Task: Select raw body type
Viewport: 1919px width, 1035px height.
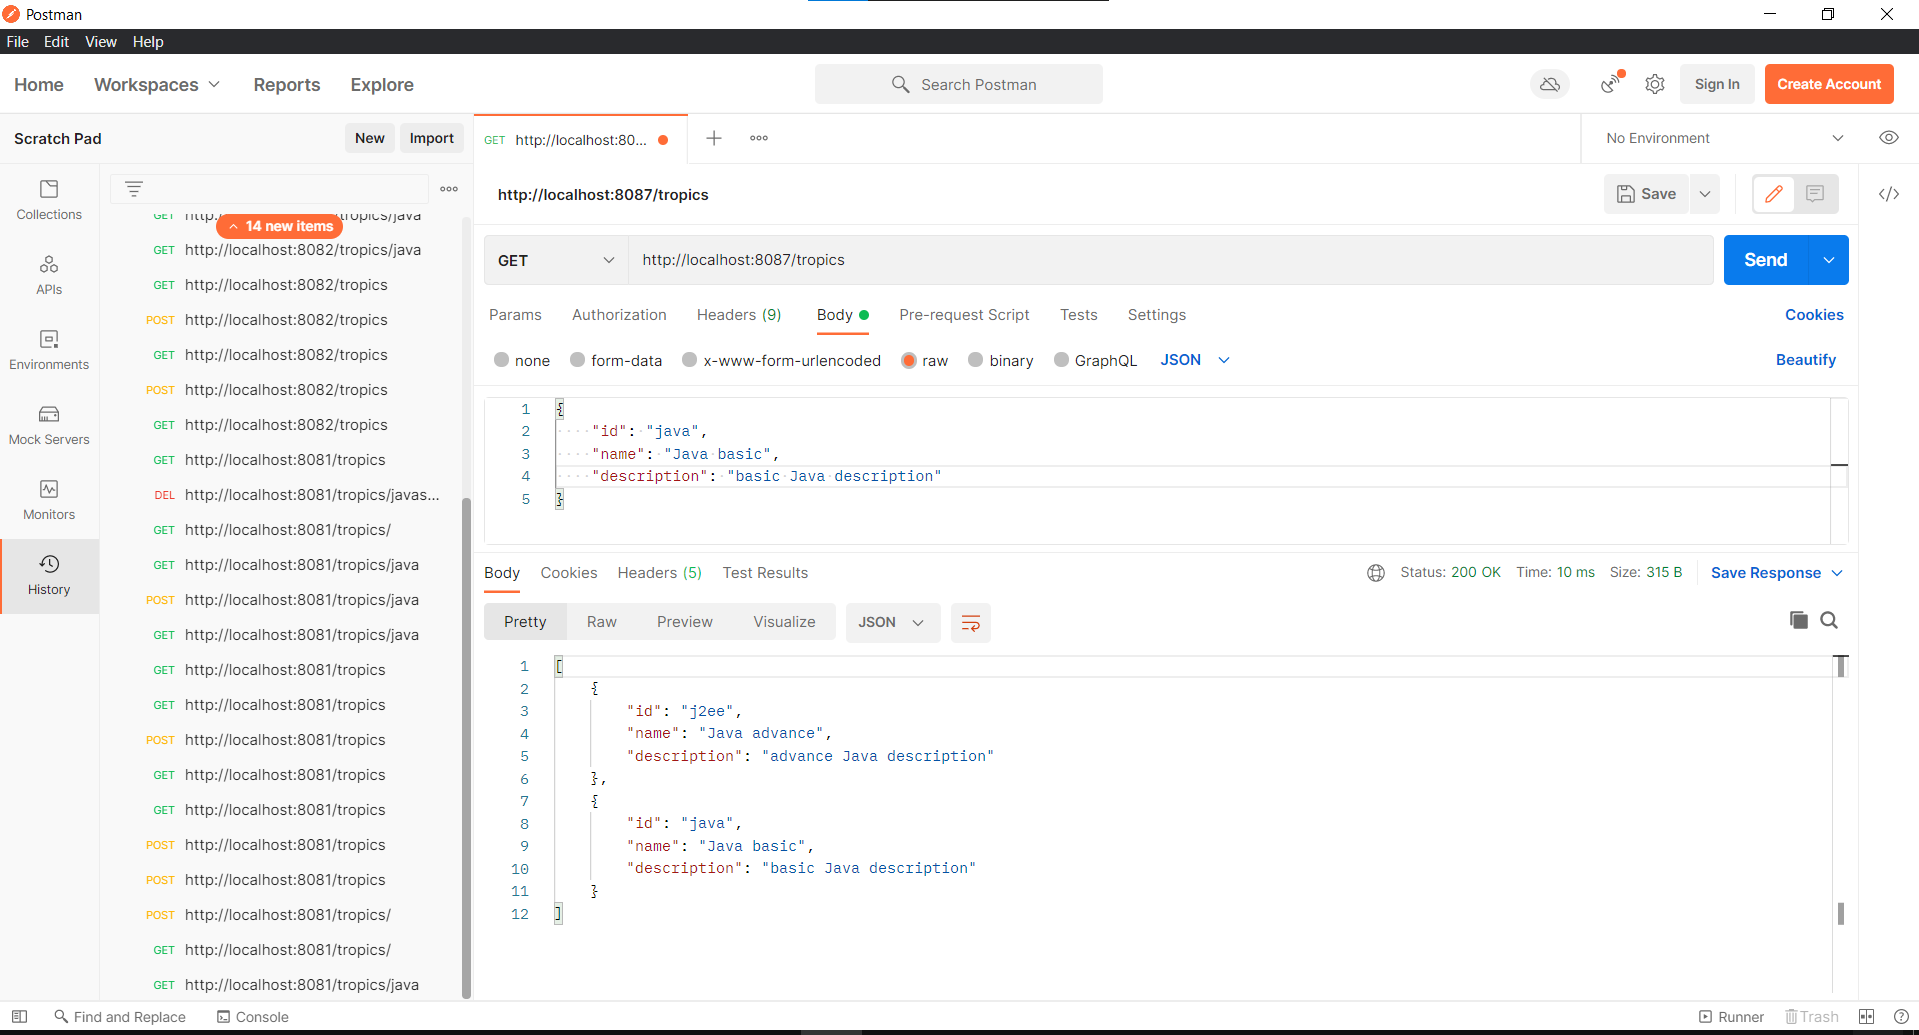Action: pos(909,360)
